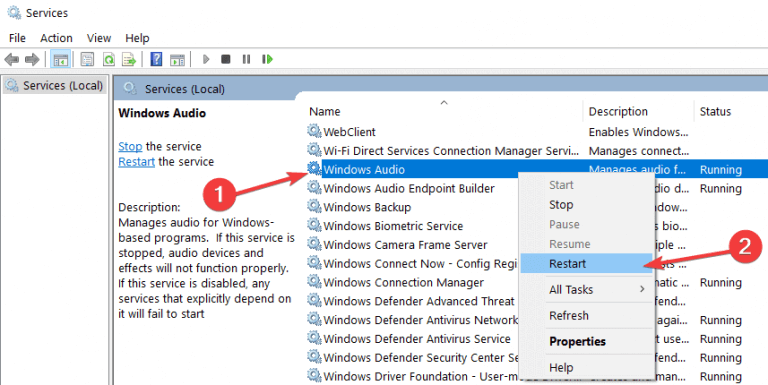The height and width of the screenshot is (385, 768).
Task: Open Properties from the context menu
Action: coord(586,342)
